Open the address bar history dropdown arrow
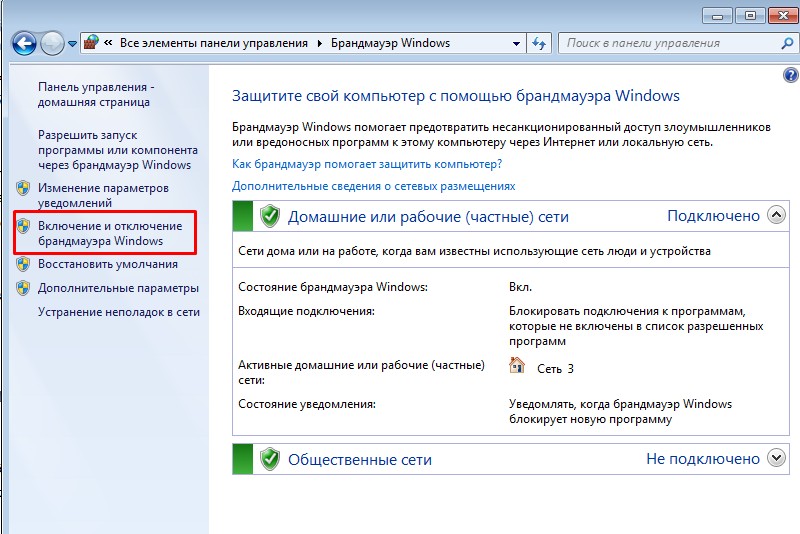This screenshot has width=800, height=534. click(516, 44)
